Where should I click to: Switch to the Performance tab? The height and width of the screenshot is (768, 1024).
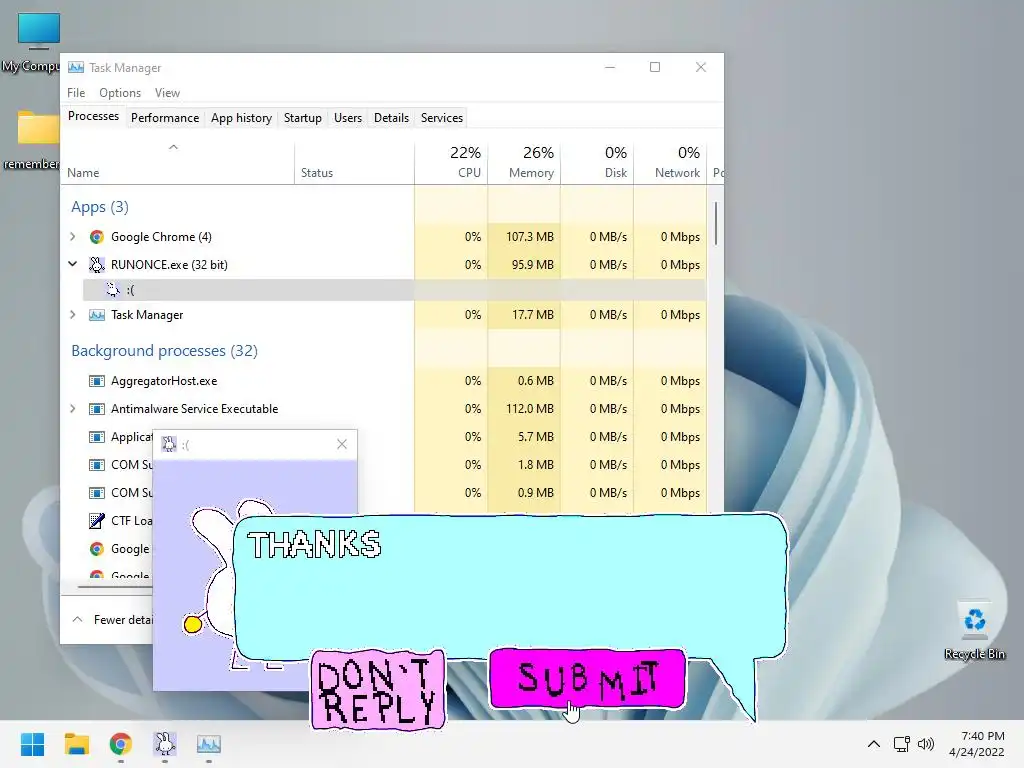coord(165,118)
